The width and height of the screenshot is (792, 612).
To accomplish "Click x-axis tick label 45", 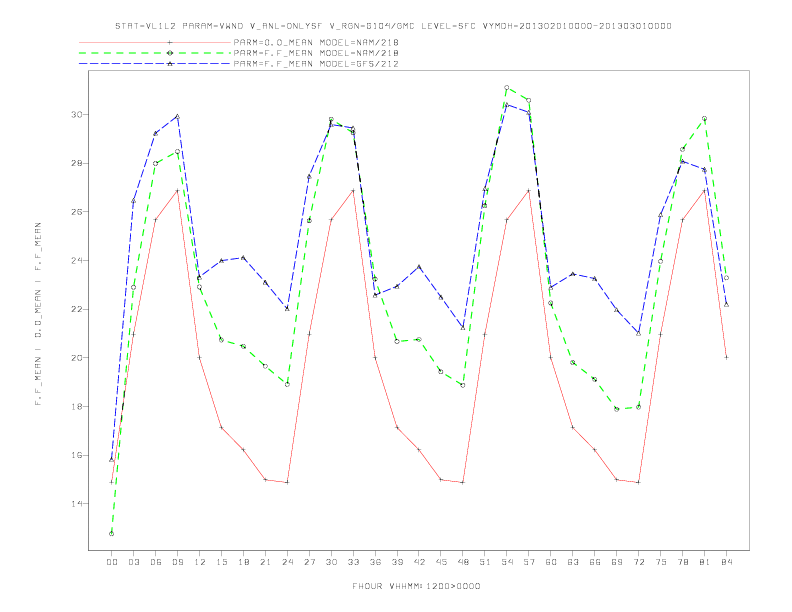I will coord(441,562).
